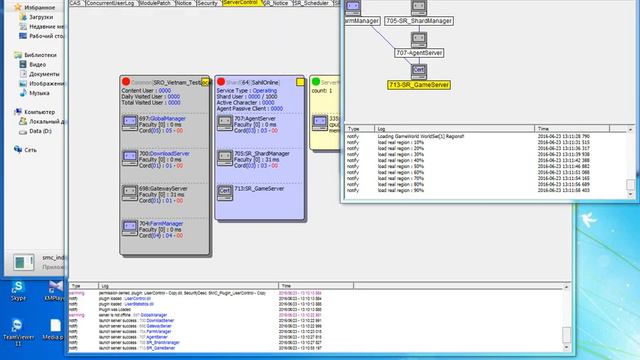Click the 698 GatewayServer computer icon
This screenshot has height=360, width=640.
tap(130, 193)
